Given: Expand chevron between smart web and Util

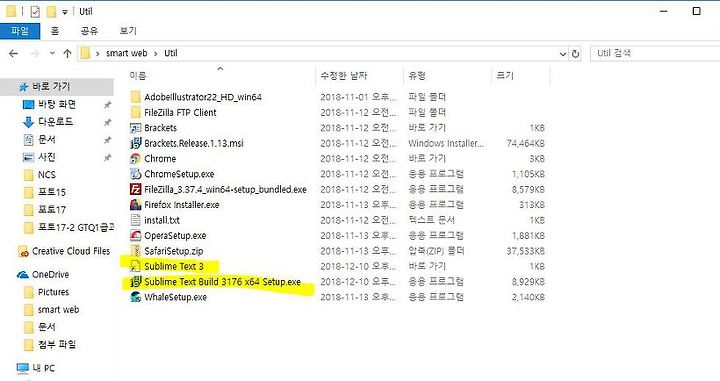Looking at the screenshot, I should point(156,53).
